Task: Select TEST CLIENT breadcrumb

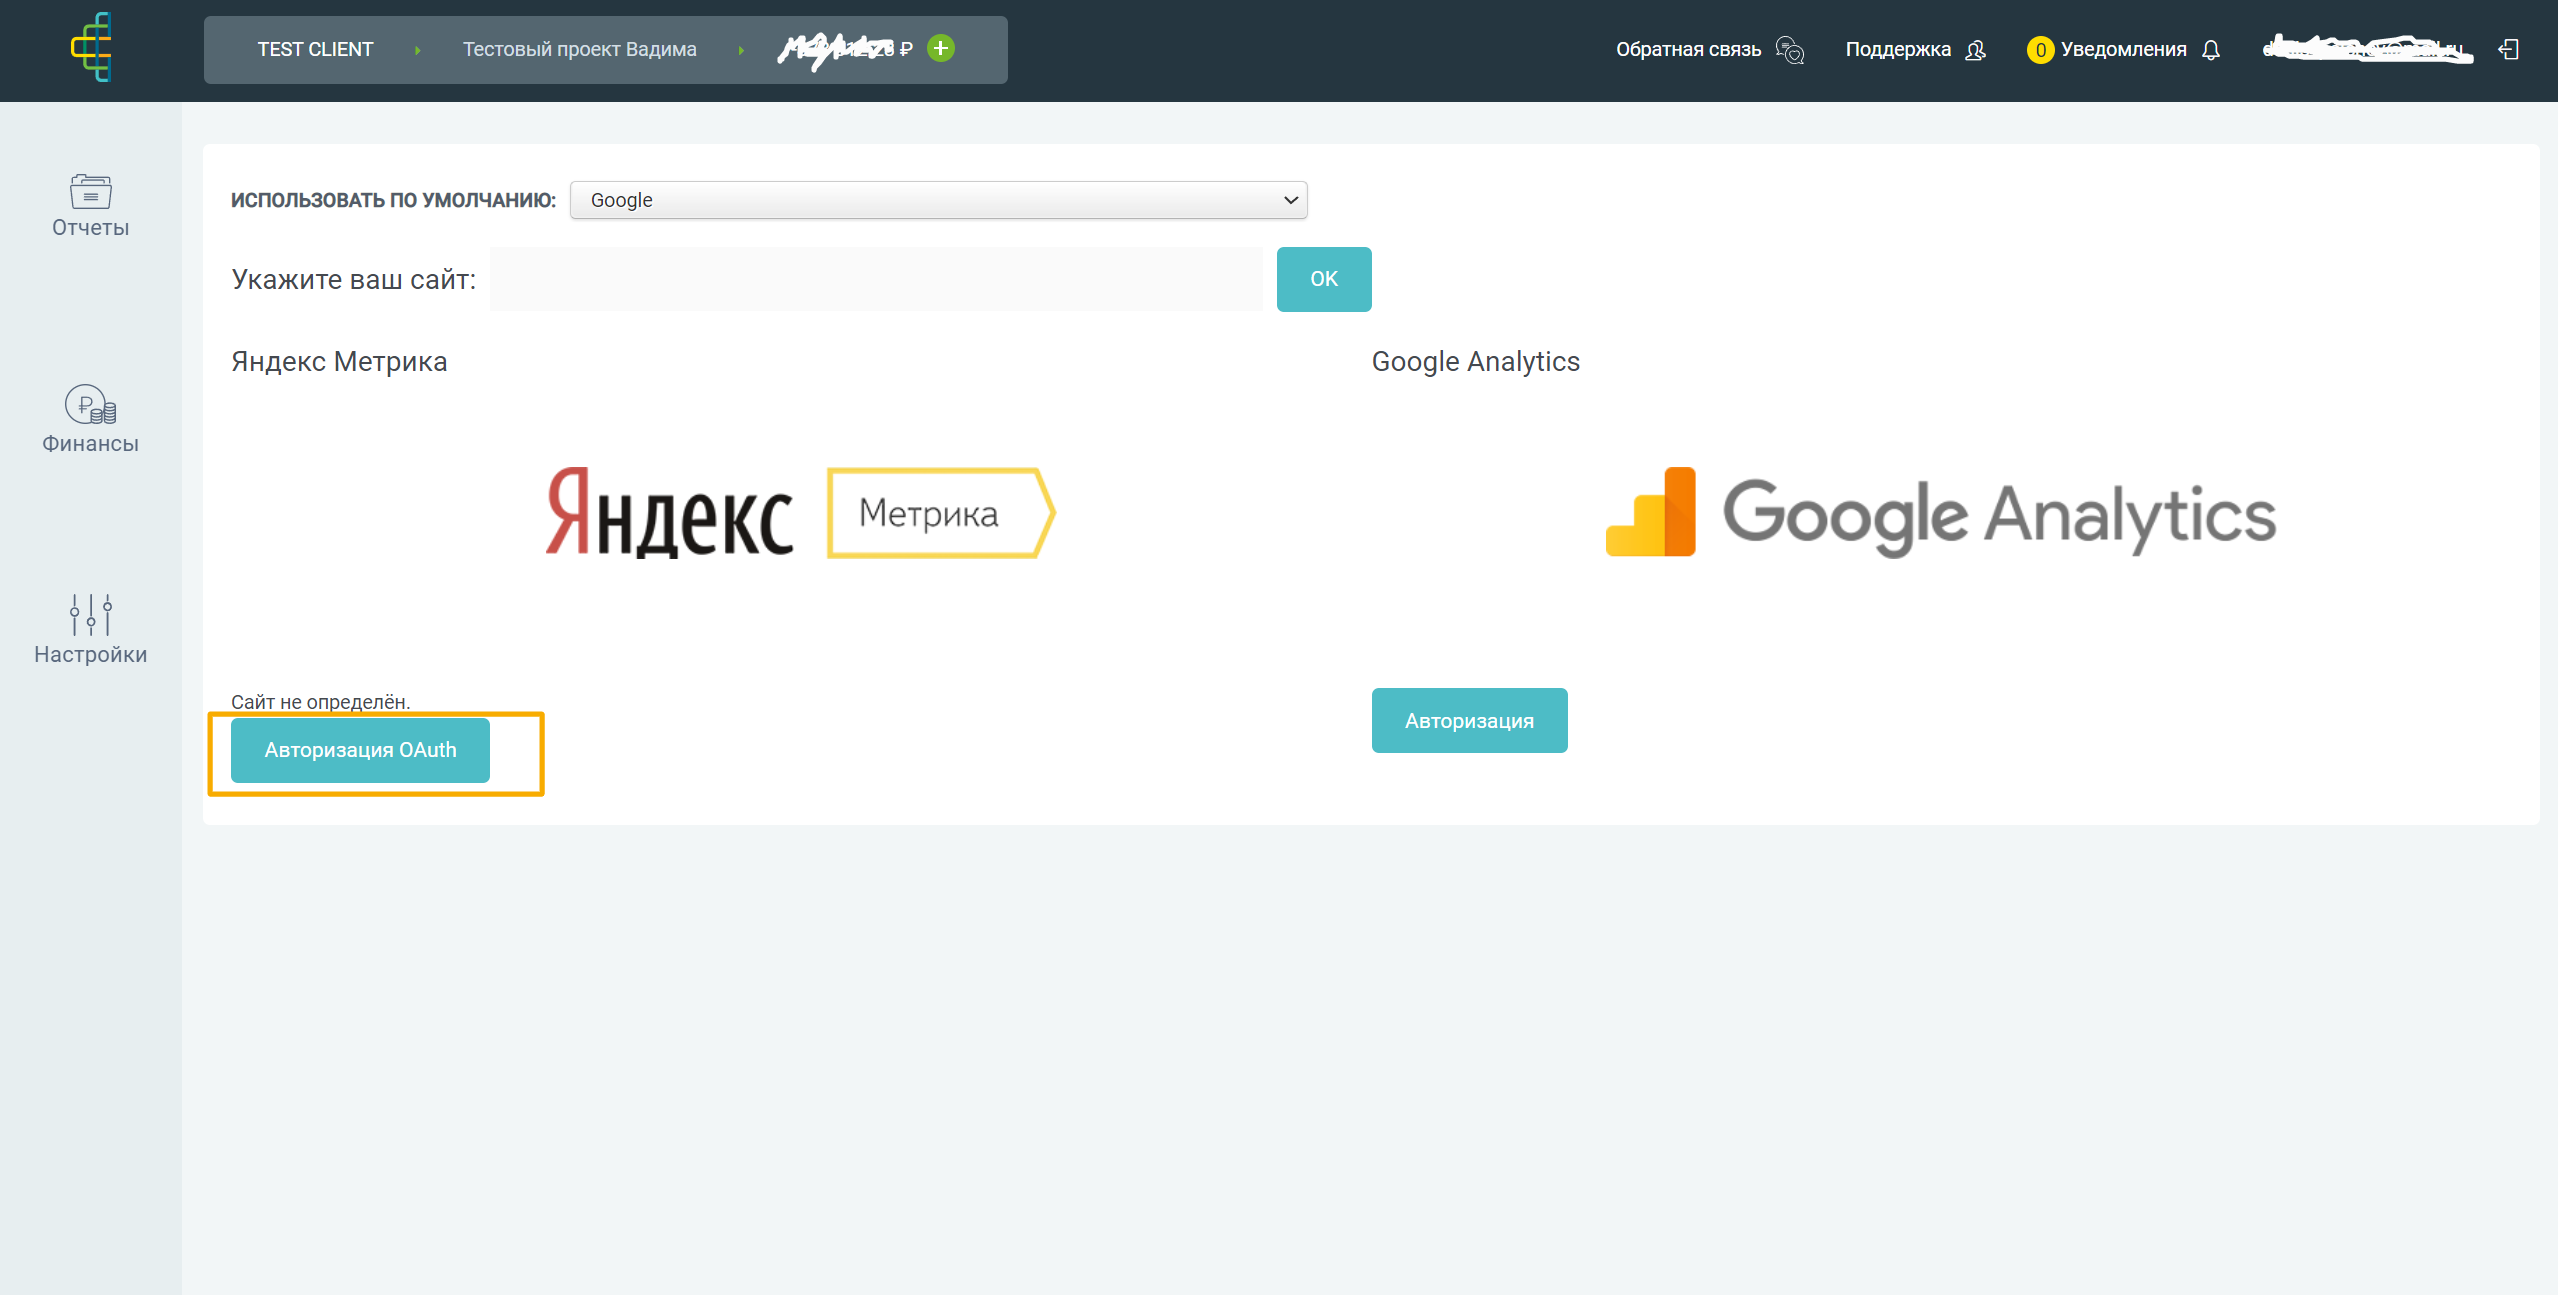Action: coord(315,49)
